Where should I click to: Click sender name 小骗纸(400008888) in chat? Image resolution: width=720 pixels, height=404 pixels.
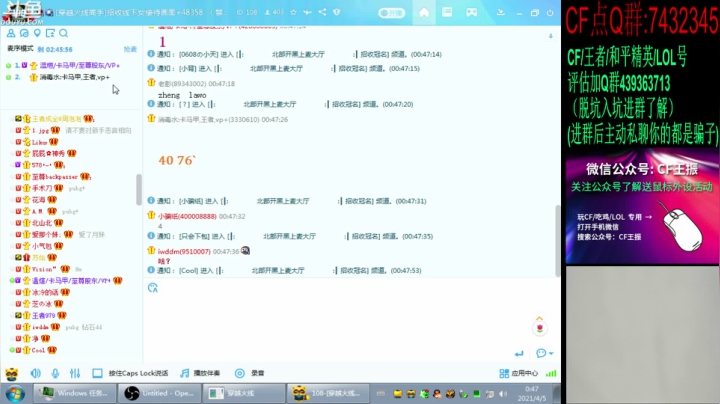pos(187,216)
